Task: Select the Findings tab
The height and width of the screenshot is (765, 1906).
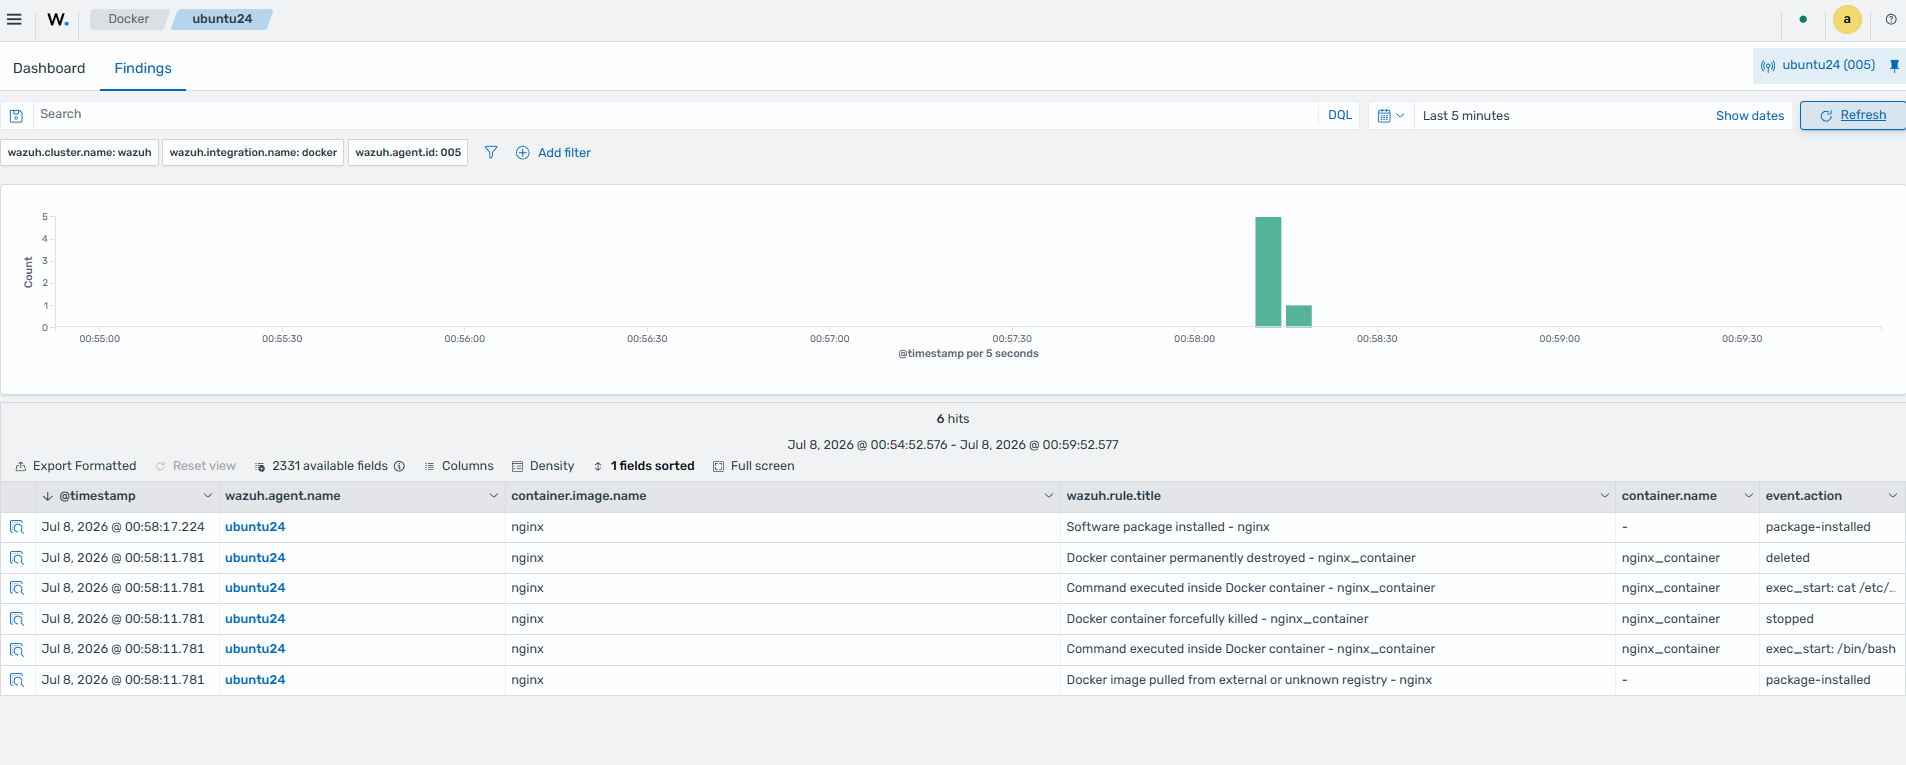Action: [143, 68]
